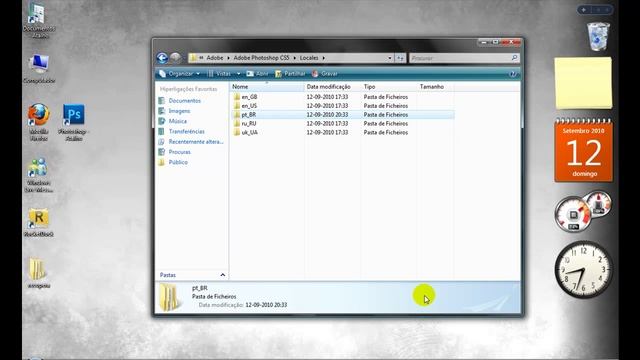The width and height of the screenshot is (640, 360).
Task: Expand arrow after Adobe in breadcrumb
Action: [x=229, y=58]
